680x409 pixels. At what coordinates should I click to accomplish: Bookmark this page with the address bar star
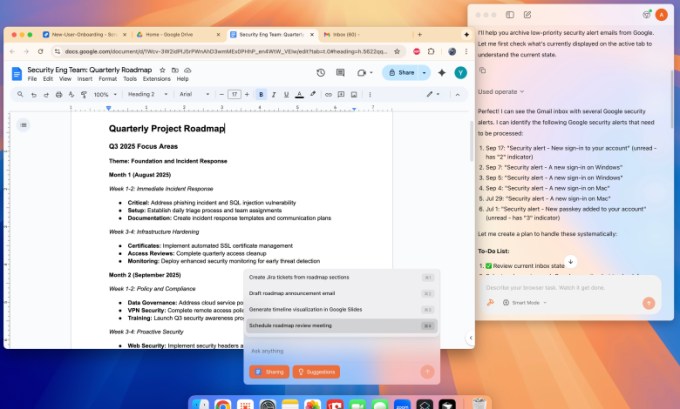(397, 51)
